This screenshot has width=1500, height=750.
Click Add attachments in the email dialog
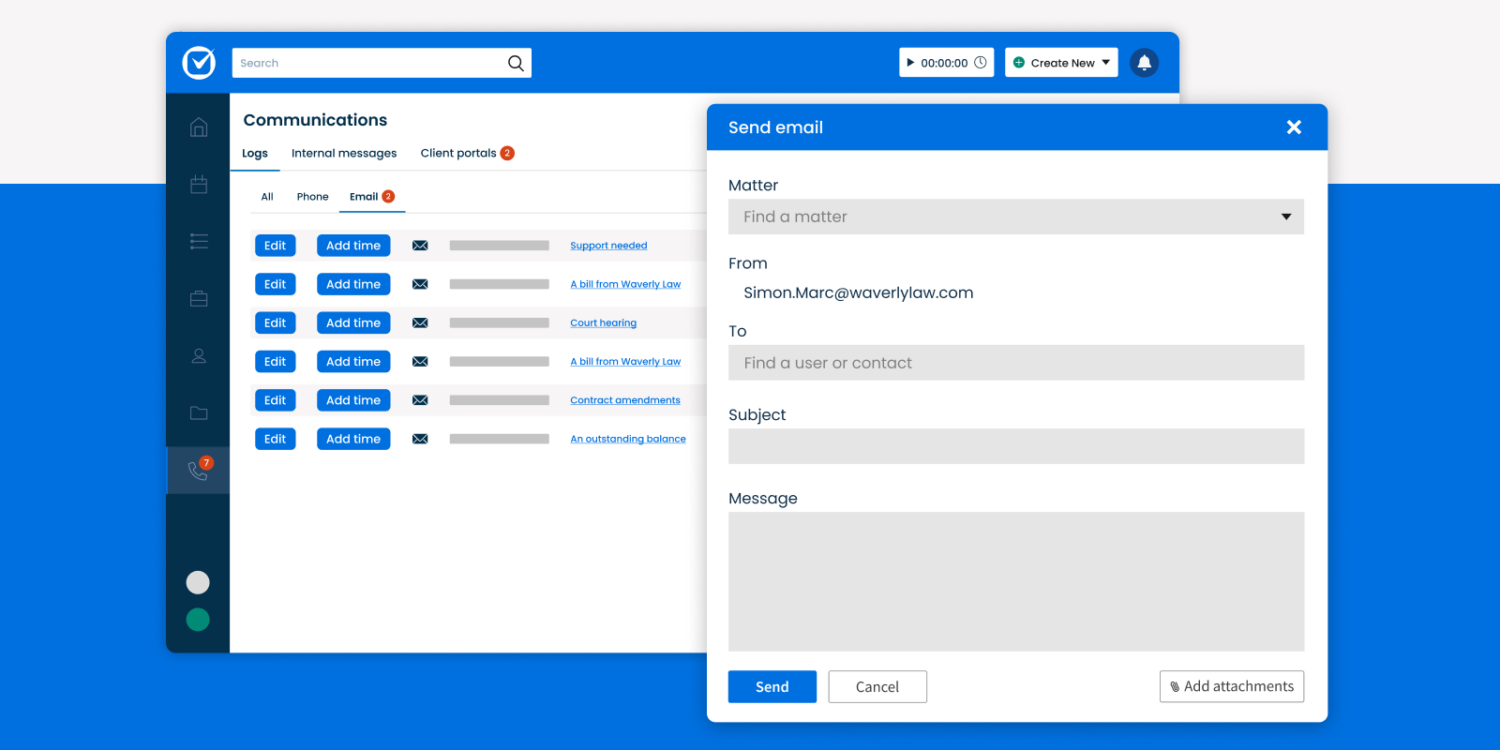[1231, 686]
